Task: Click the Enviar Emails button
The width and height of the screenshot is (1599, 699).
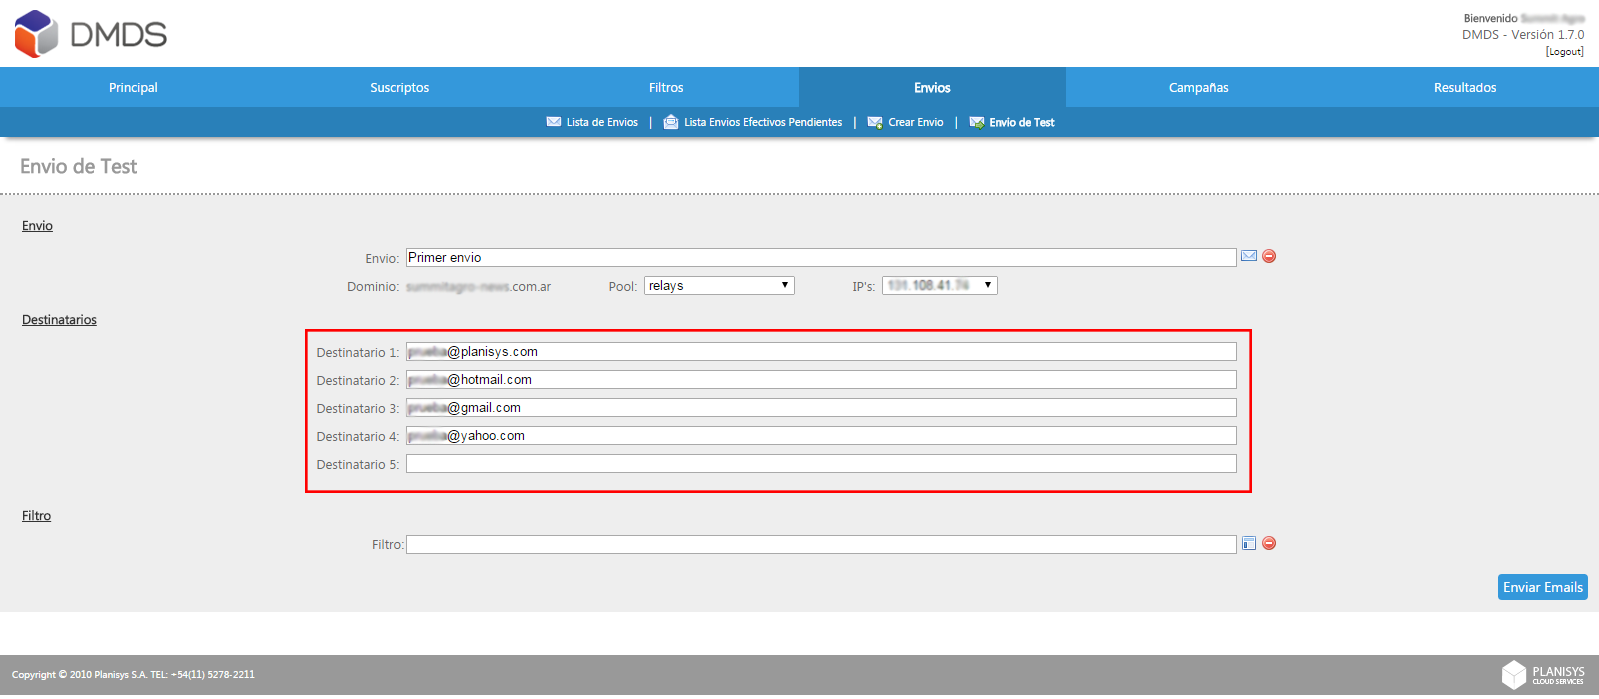Action: pos(1543,587)
